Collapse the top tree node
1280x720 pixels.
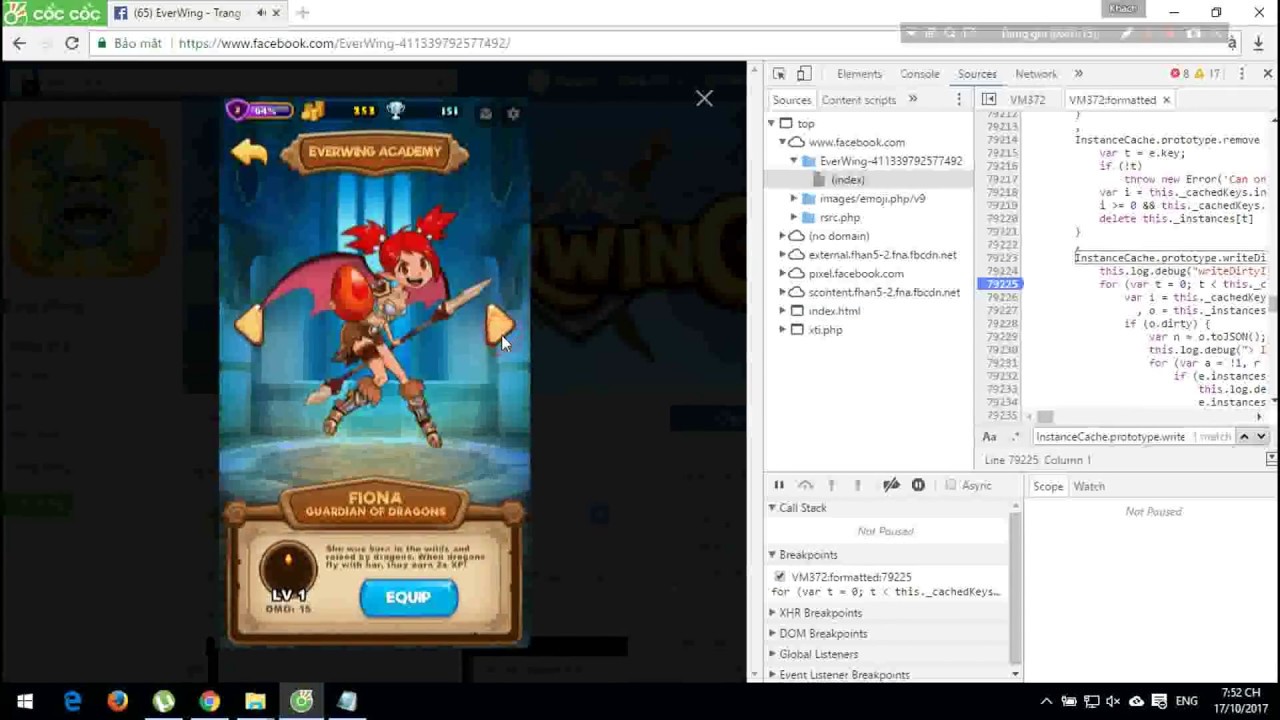pyautogui.click(x=772, y=123)
